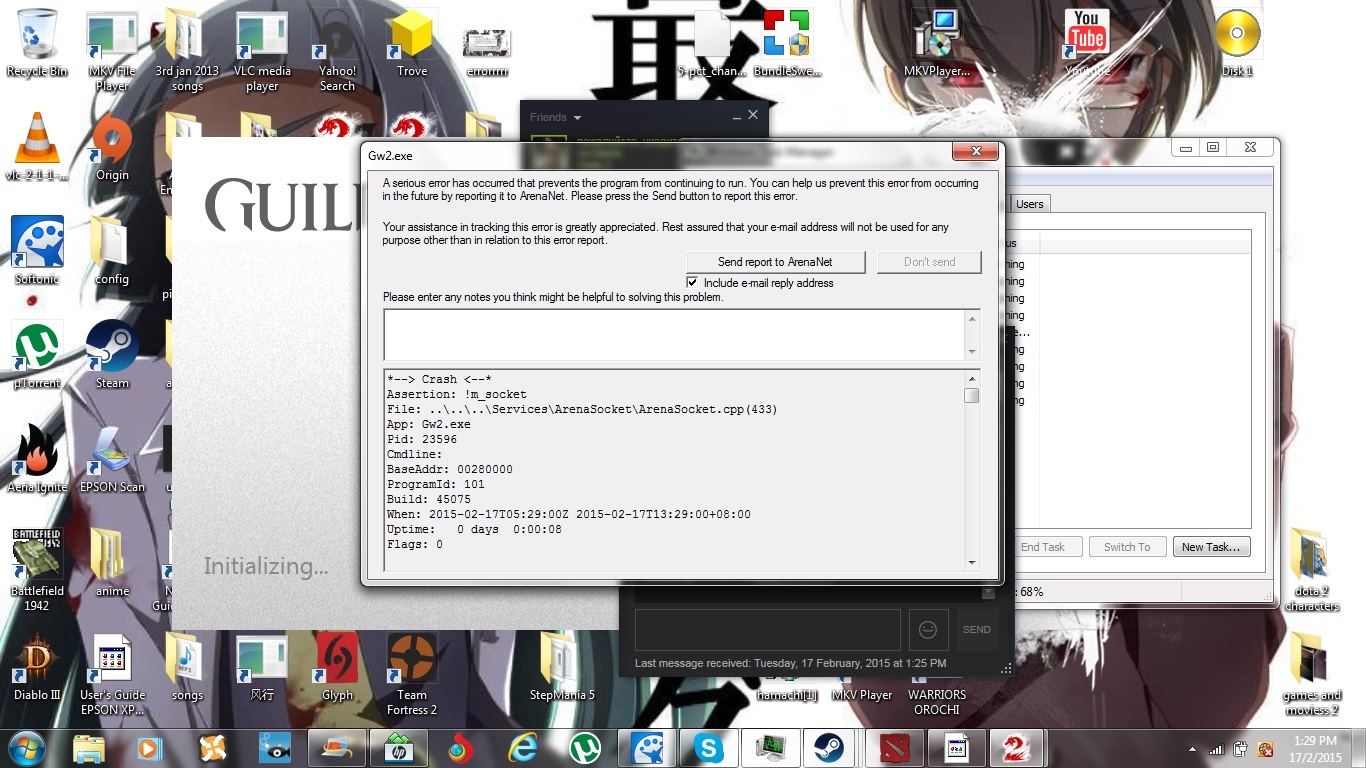Click the crash log scrollbar down arrow
This screenshot has height=768, width=1366.
[x=972, y=563]
